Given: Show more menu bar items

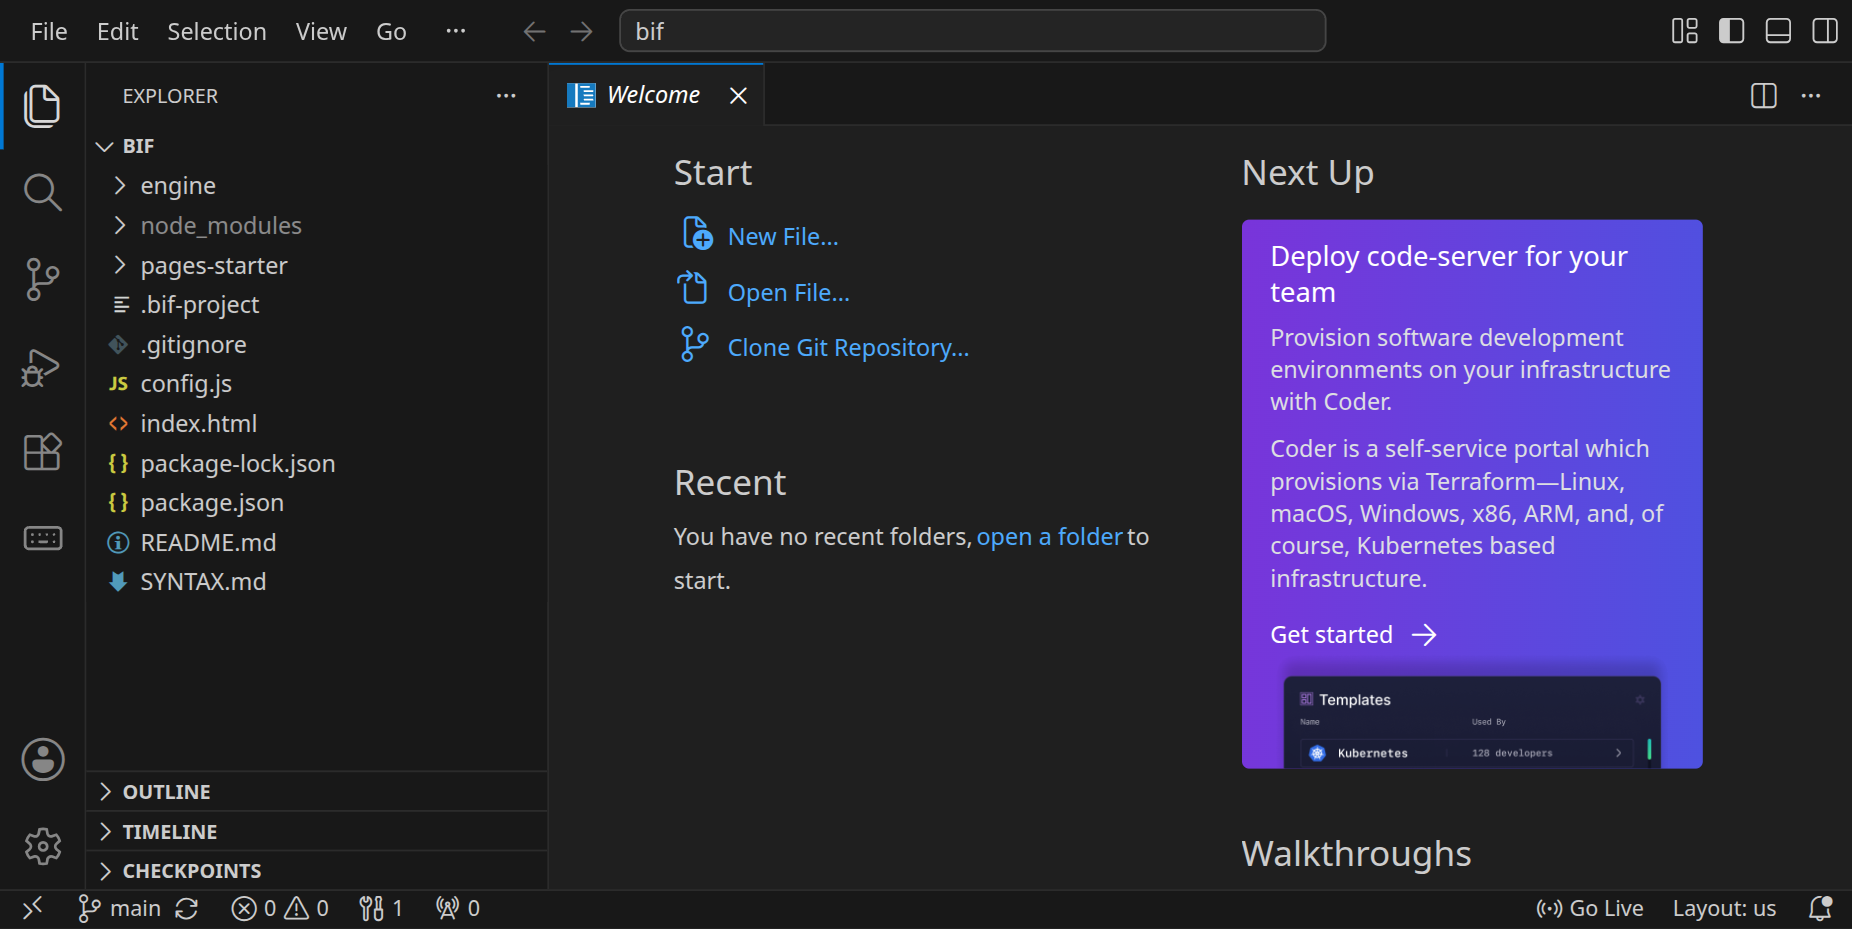Looking at the screenshot, I should point(456,31).
